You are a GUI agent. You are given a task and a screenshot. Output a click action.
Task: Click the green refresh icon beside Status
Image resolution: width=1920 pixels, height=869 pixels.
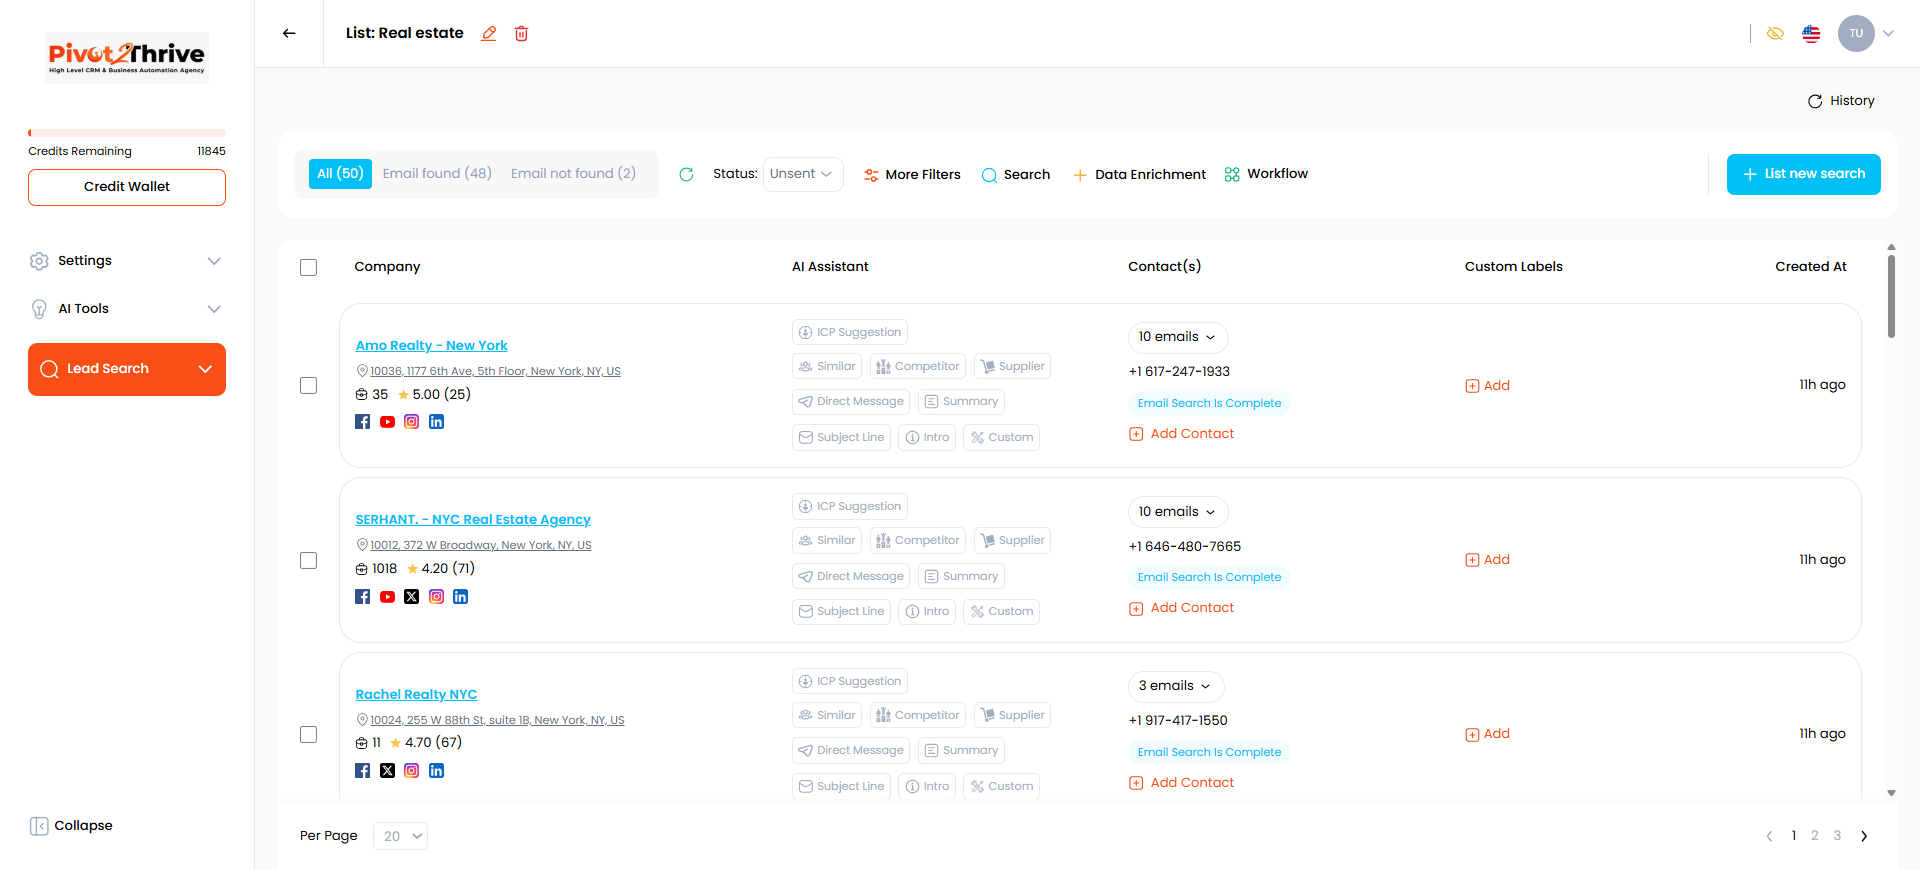pyautogui.click(x=686, y=174)
